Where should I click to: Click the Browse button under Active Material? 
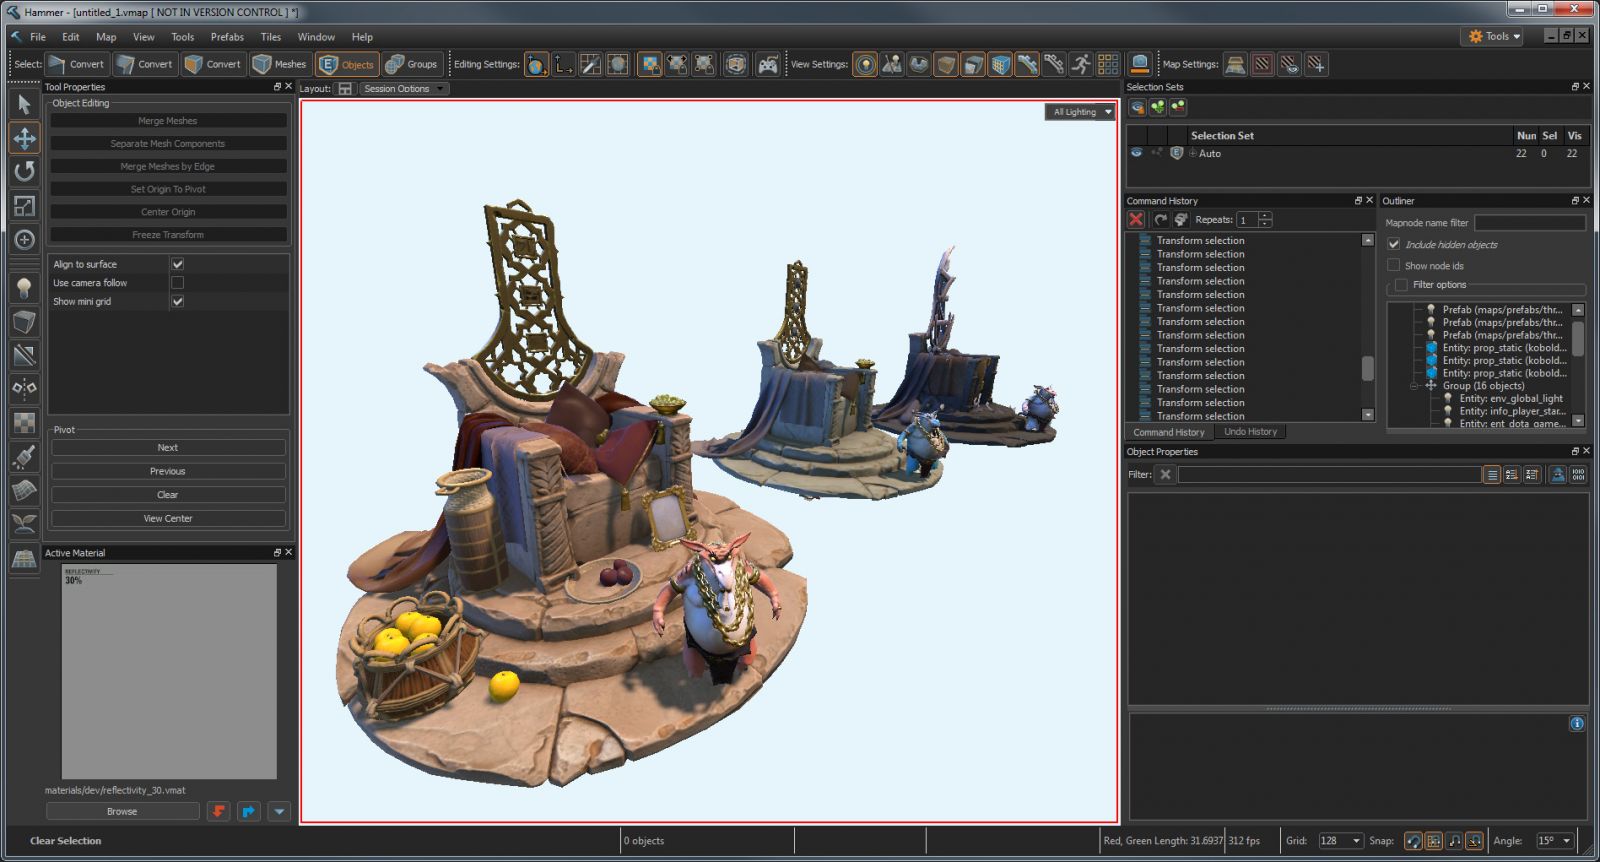point(122,812)
